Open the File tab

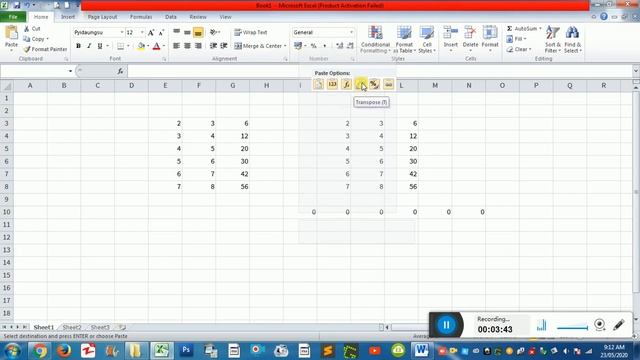13,17
